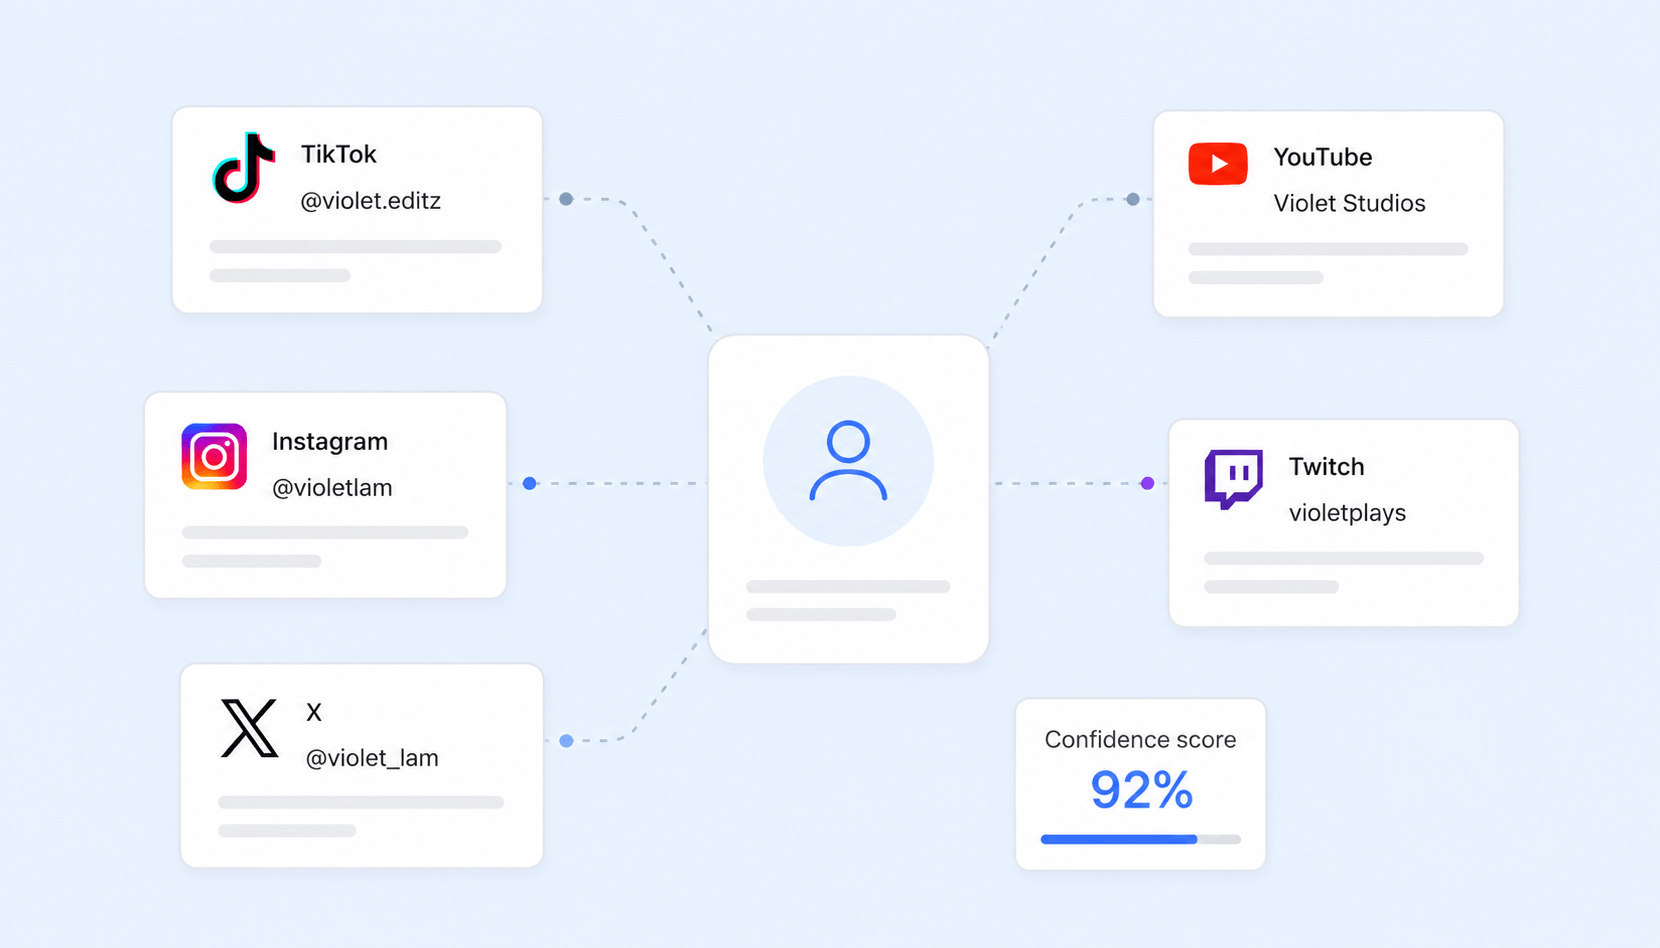Click the connector dot beside the YouTube card
This screenshot has height=948, width=1660.
pyautogui.click(x=1133, y=199)
